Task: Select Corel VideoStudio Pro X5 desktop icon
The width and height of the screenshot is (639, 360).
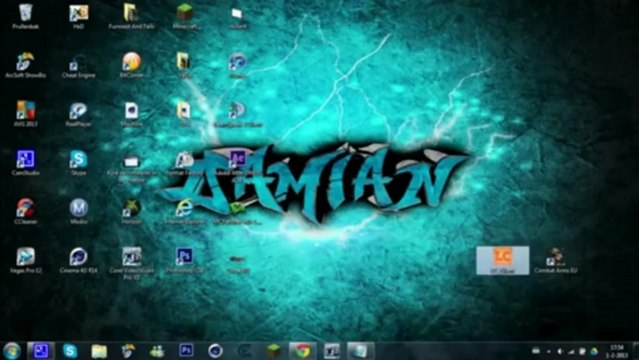Action: click(x=131, y=263)
